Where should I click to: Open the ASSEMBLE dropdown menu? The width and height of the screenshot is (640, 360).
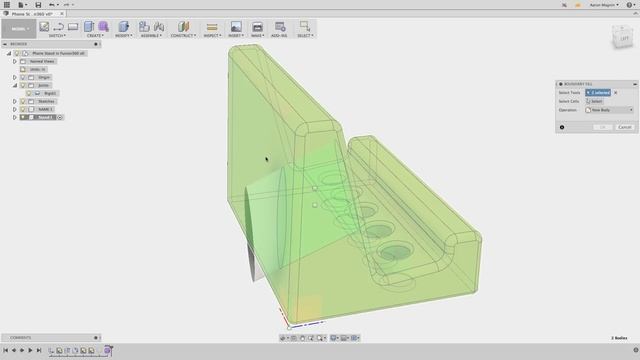151,36
